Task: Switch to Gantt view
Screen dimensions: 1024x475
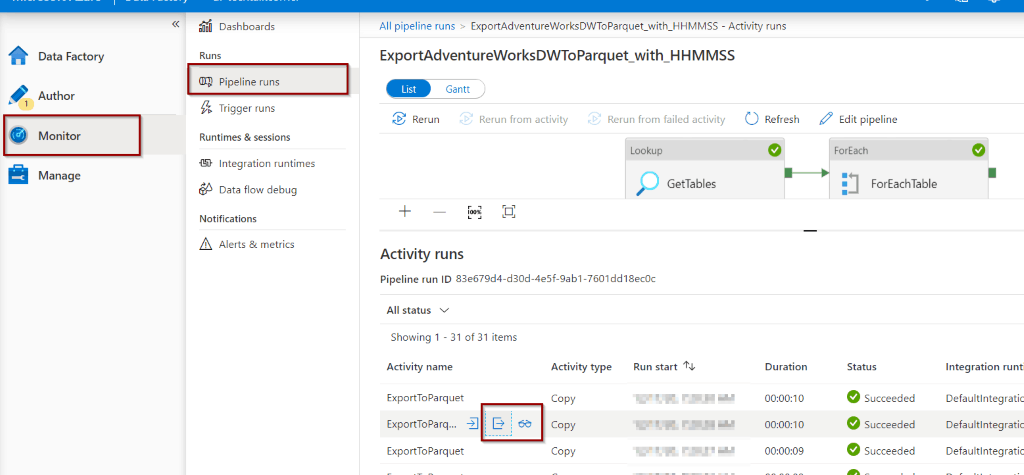Action: [x=458, y=90]
